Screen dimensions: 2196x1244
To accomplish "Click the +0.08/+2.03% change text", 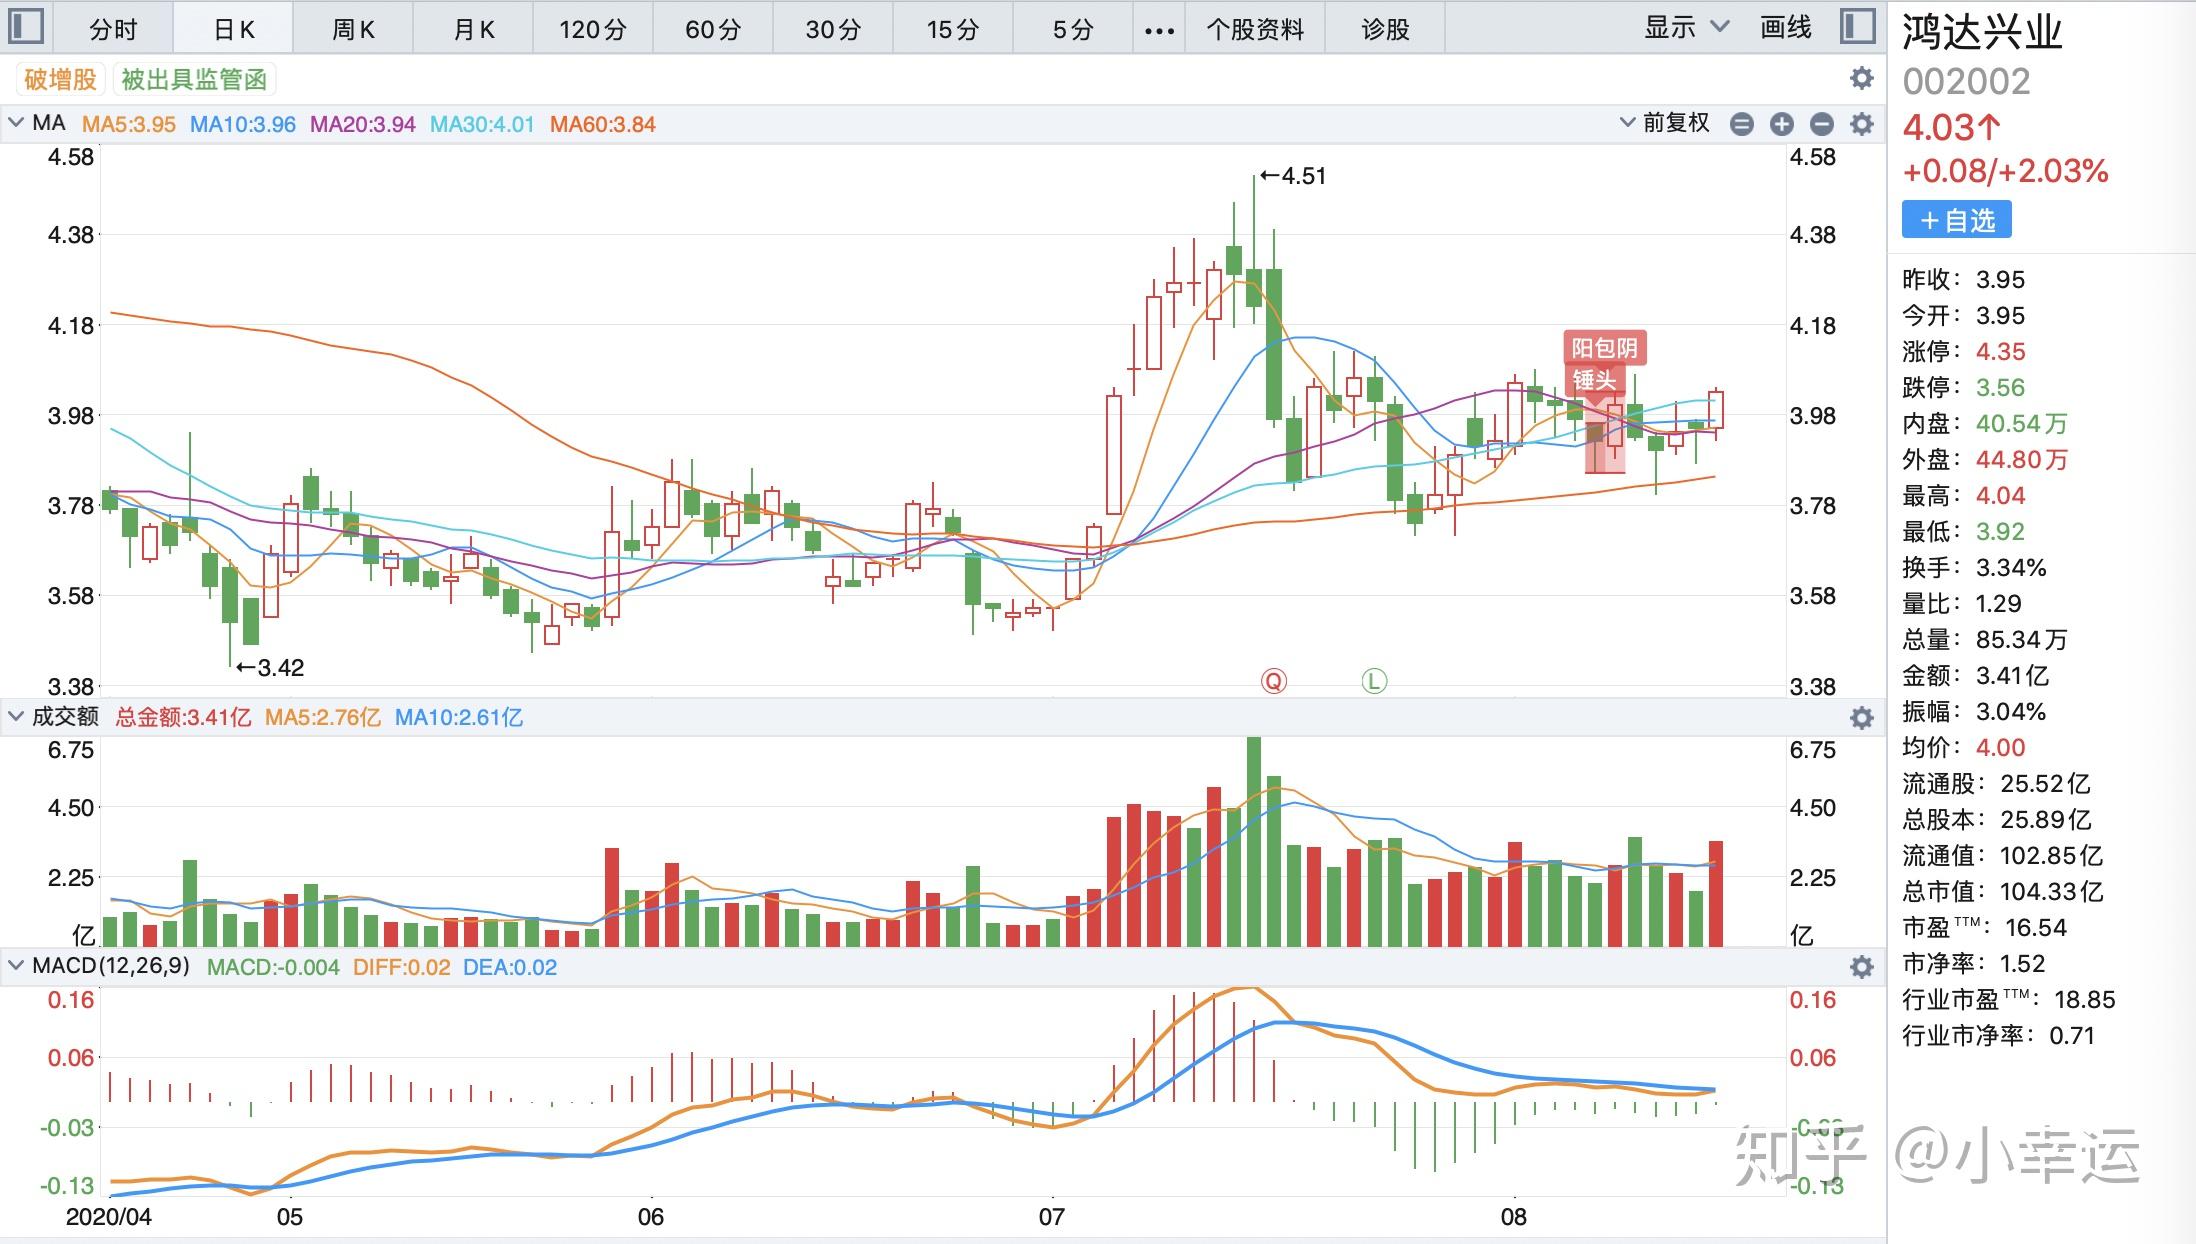I will coord(2005,171).
